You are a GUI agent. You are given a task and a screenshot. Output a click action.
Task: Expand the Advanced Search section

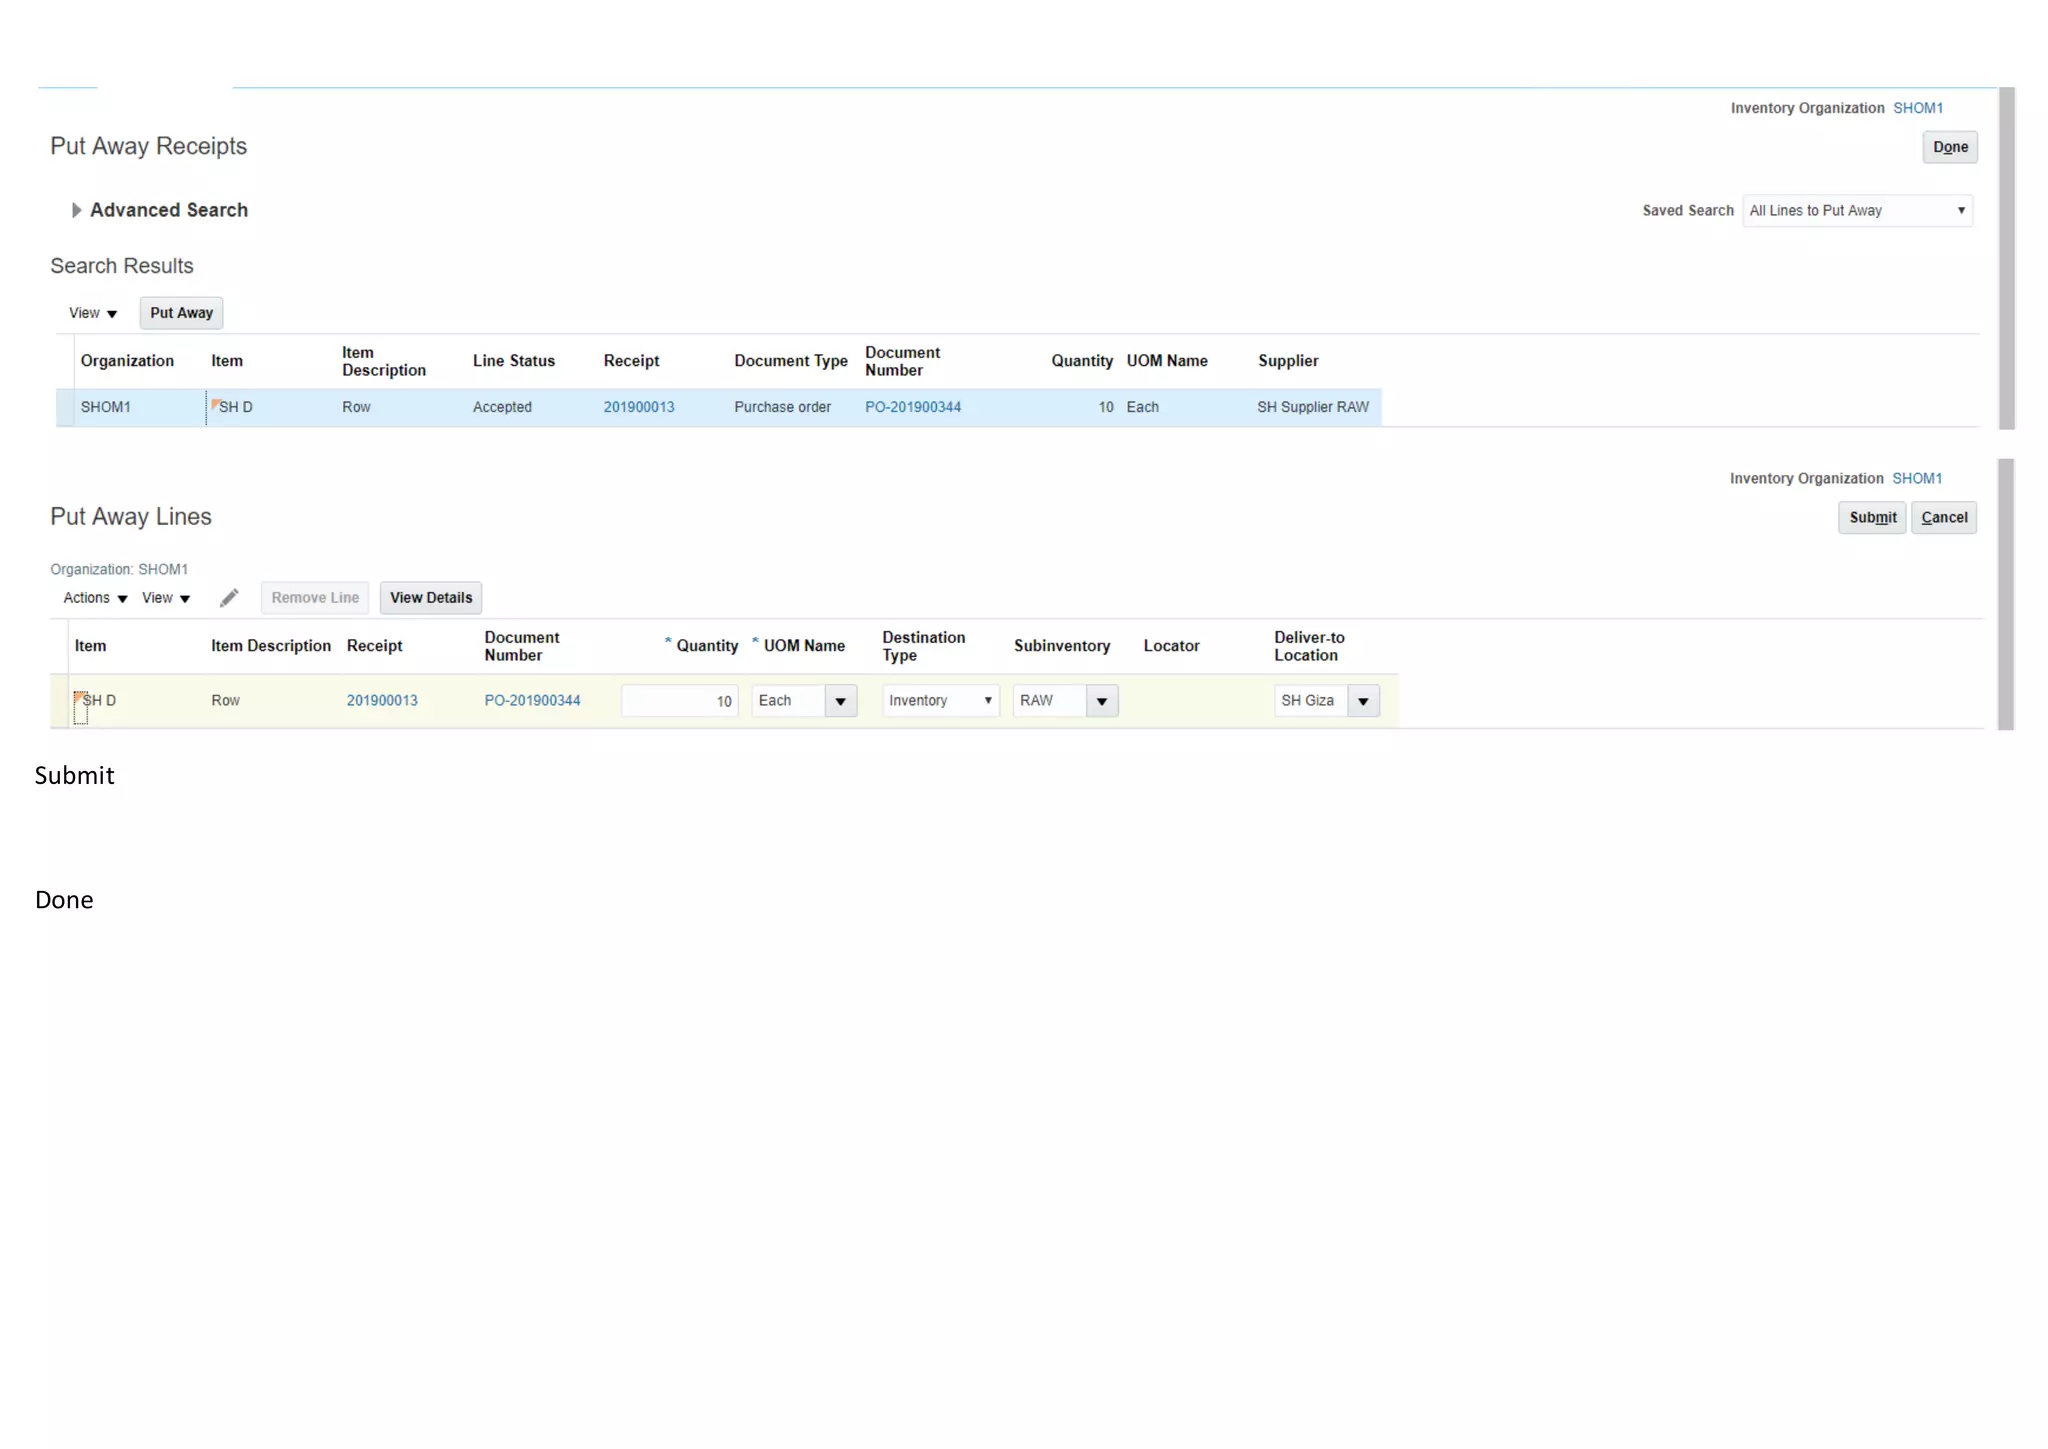[x=76, y=210]
